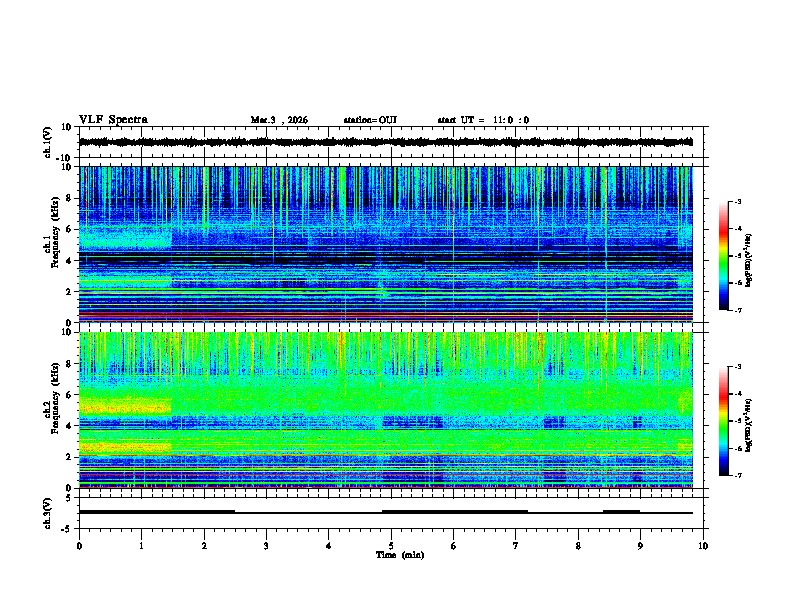Click the "-3" label on the ch.1 color bar
792x612 pixels.
(x=737, y=201)
